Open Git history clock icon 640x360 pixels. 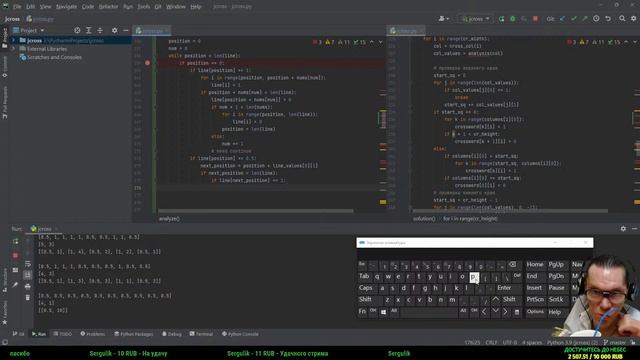coord(596,19)
